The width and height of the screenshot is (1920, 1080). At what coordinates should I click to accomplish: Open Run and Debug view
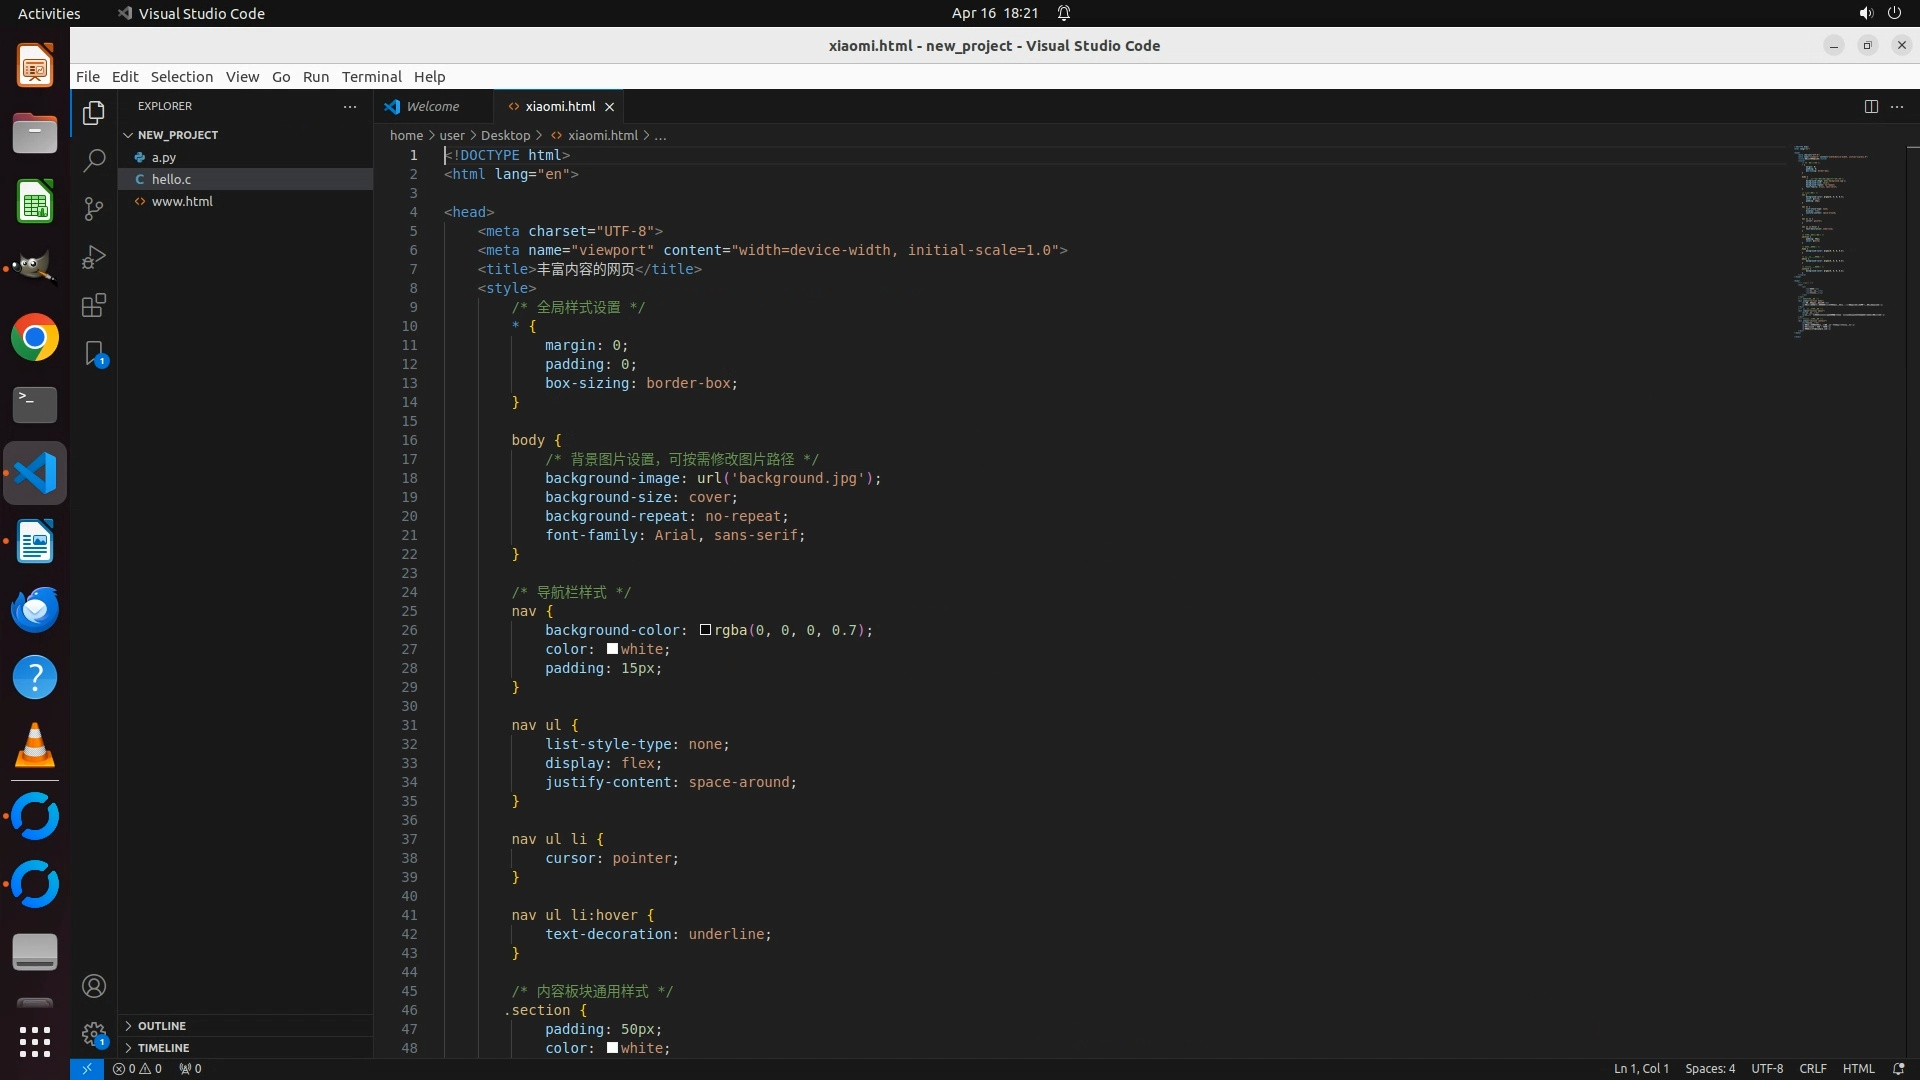pos(94,257)
